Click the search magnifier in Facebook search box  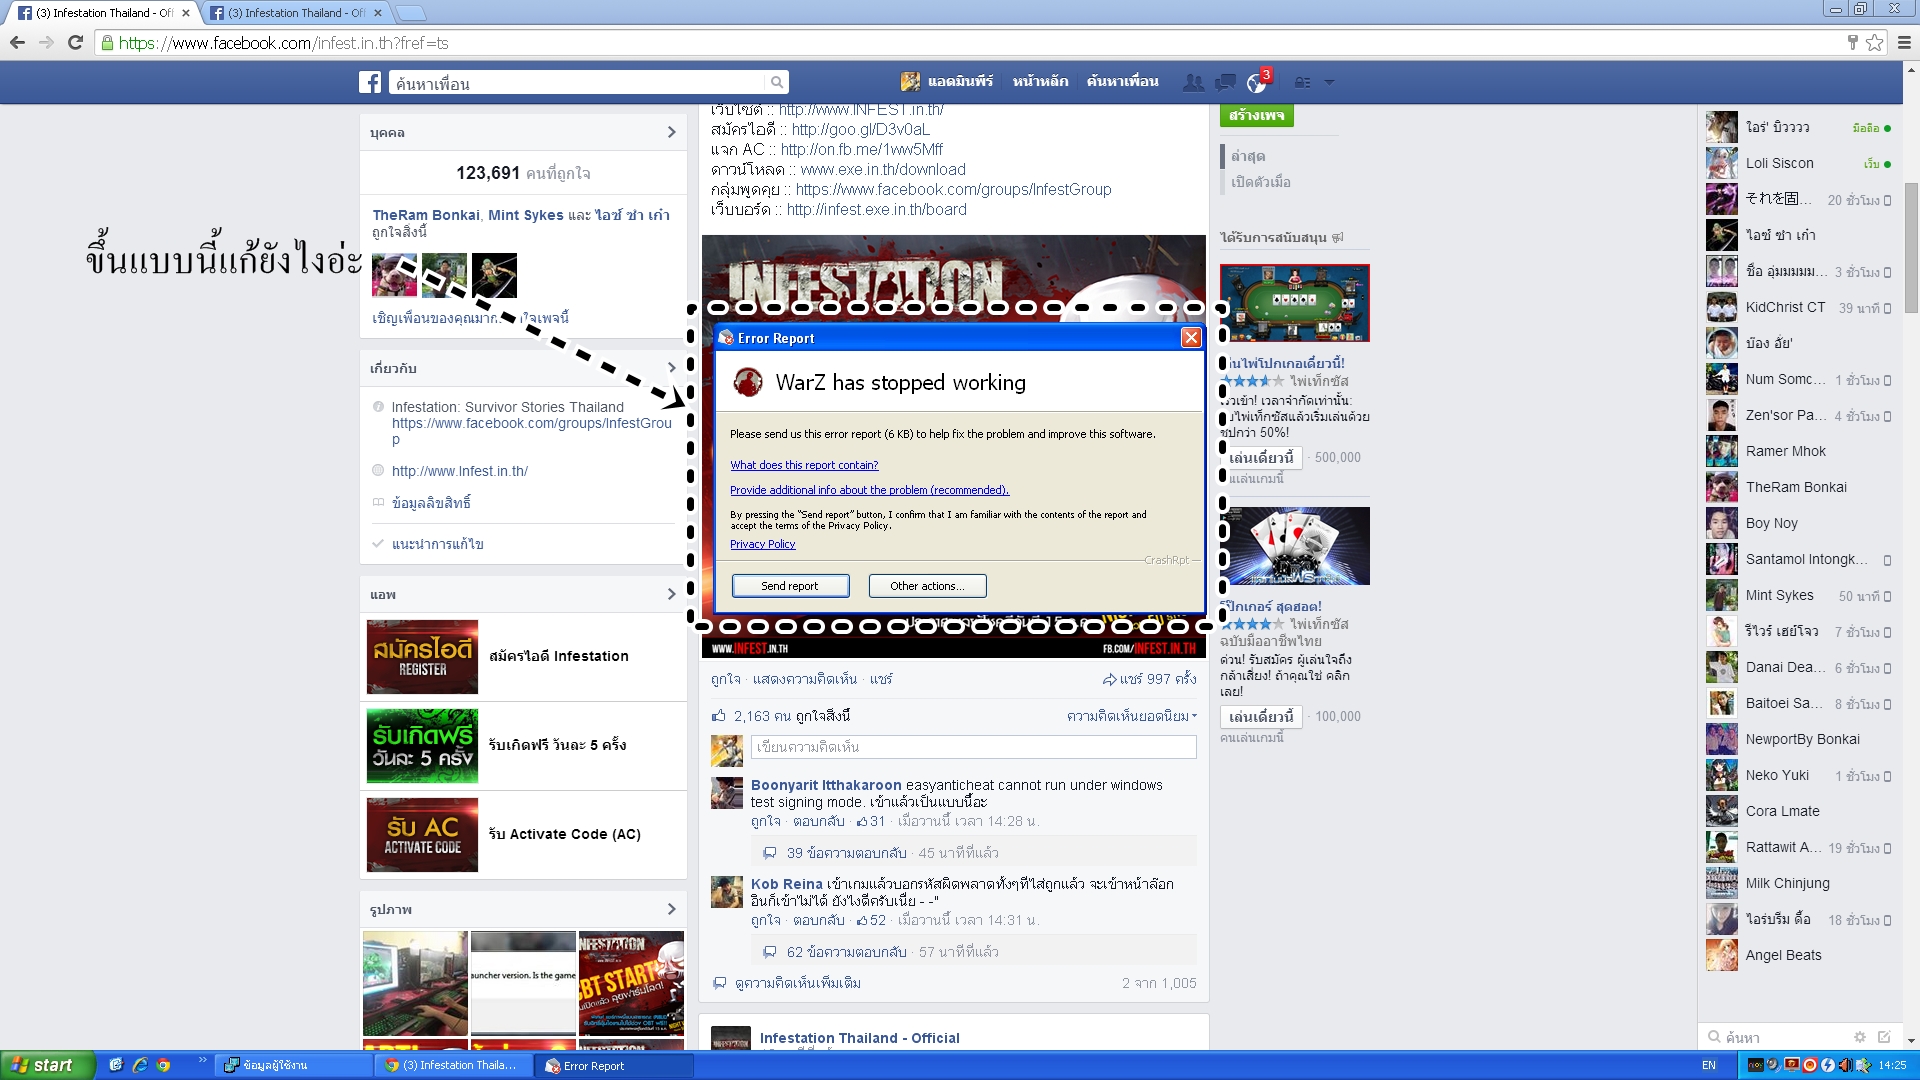point(776,82)
